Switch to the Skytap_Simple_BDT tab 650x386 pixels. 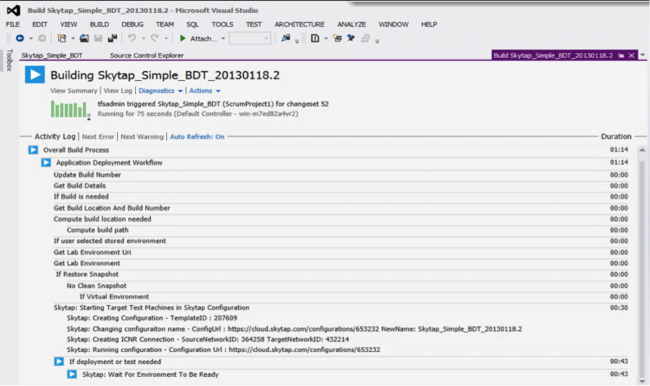(52, 55)
